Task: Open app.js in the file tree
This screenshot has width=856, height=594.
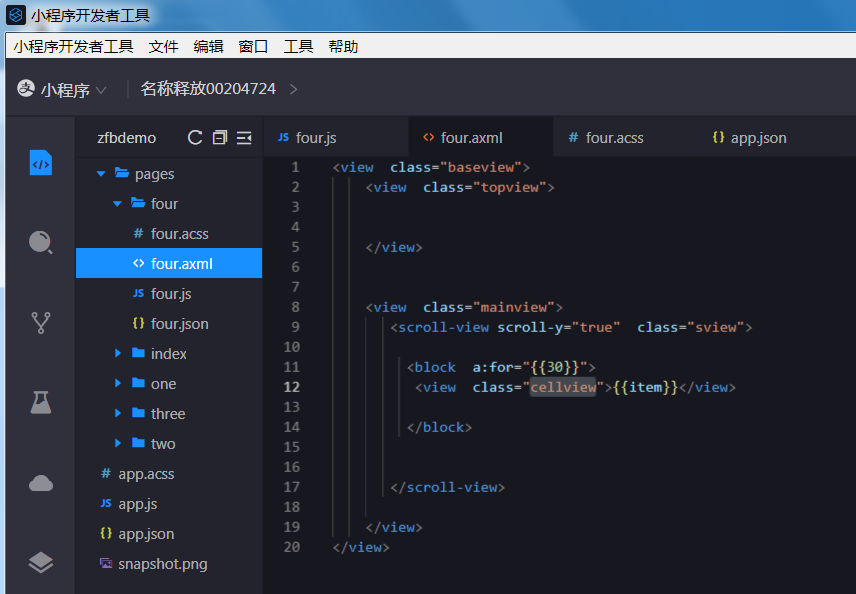Action: (x=169, y=504)
